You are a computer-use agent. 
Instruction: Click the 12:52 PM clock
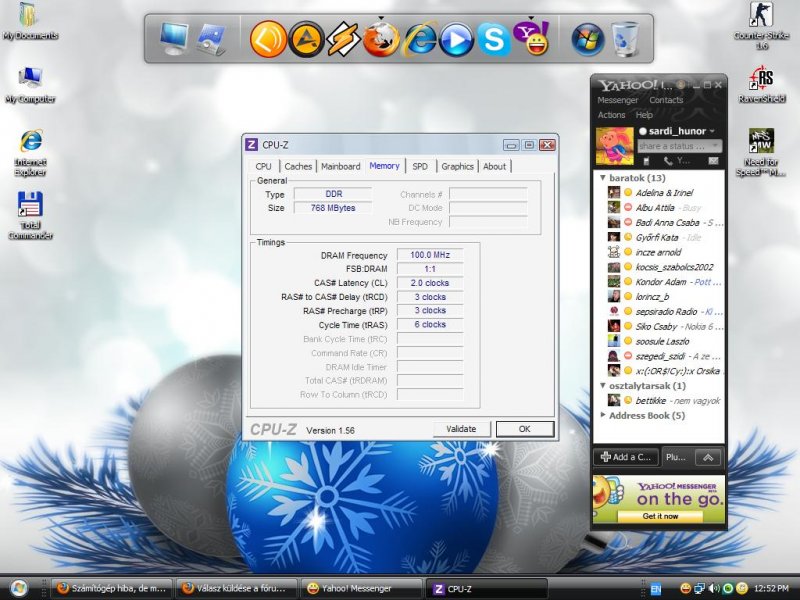coord(771,589)
